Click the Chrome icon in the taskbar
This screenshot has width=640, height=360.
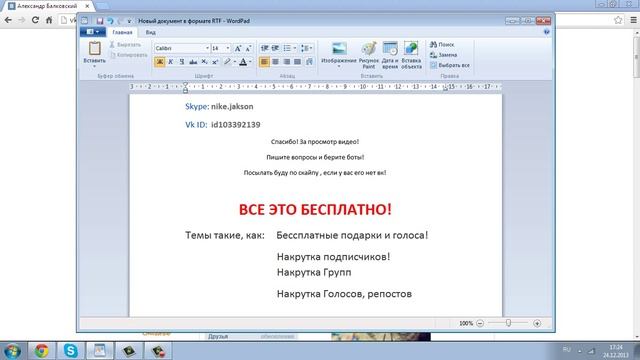click(x=41, y=351)
